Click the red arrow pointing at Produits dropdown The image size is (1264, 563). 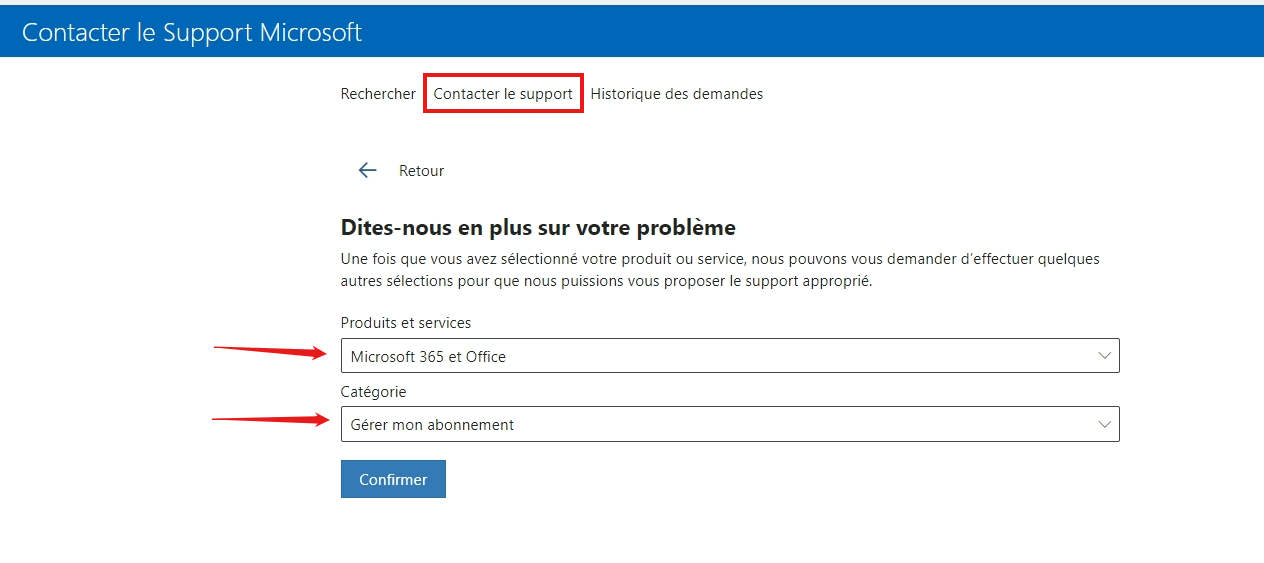tap(271, 350)
